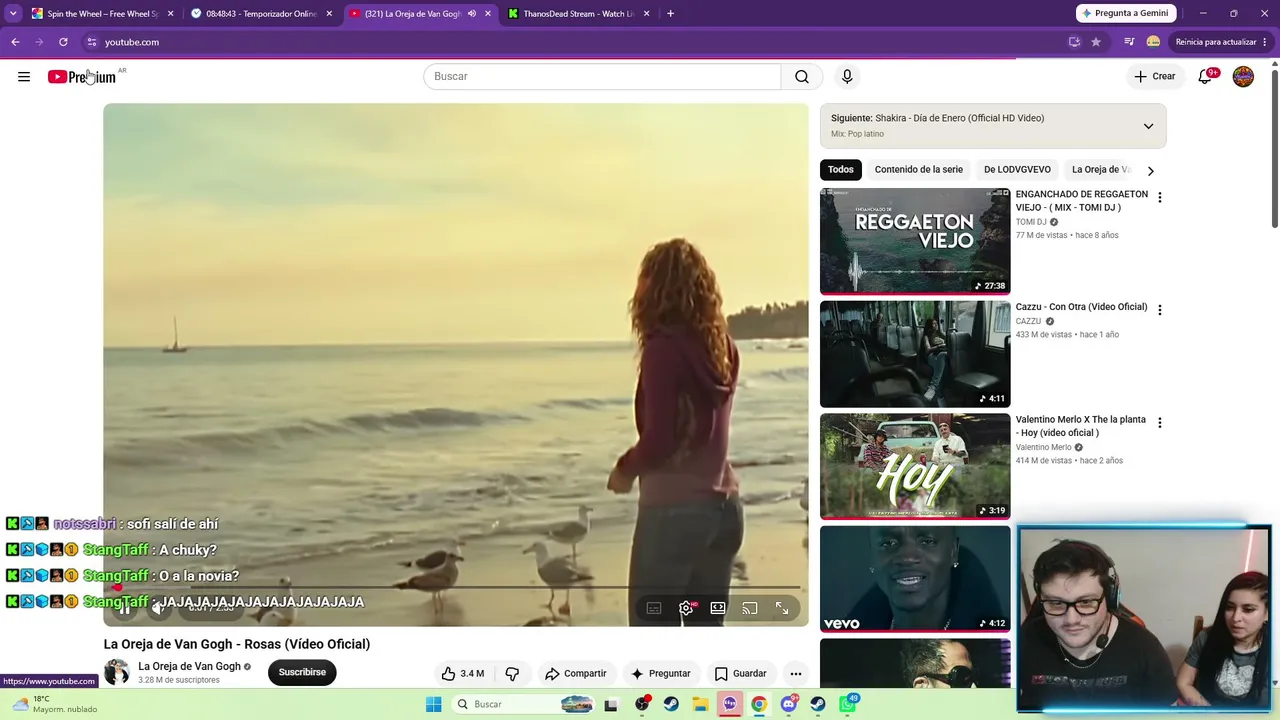The height and width of the screenshot is (720, 1280).
Task: Open more options for Cazzu - Con Otra
Action: click(1159, 310)
